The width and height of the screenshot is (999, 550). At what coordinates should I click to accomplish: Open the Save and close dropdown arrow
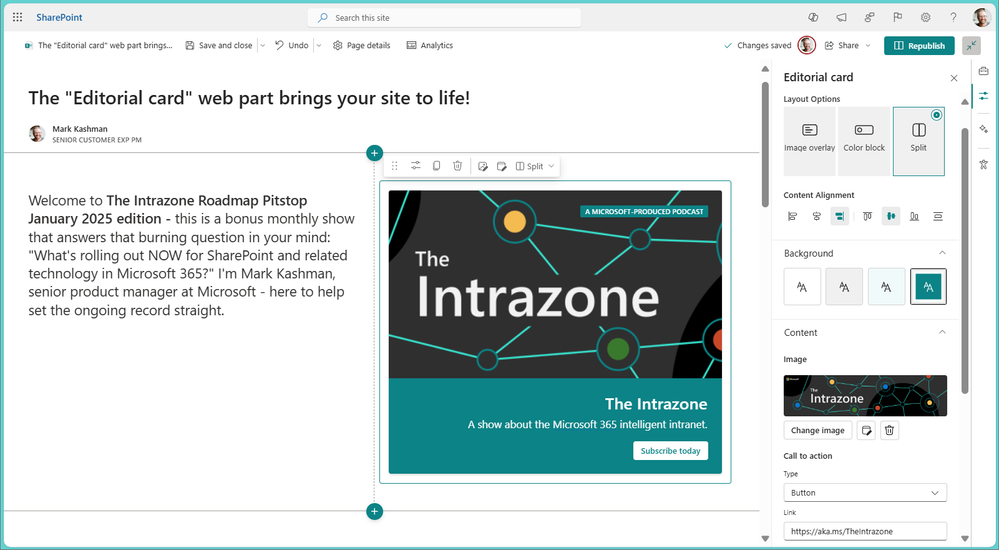(262, 45)
